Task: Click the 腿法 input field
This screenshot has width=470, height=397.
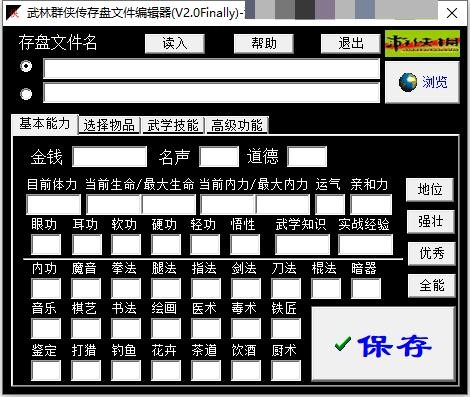Action: pyautogui.click(x=166, y=289)
